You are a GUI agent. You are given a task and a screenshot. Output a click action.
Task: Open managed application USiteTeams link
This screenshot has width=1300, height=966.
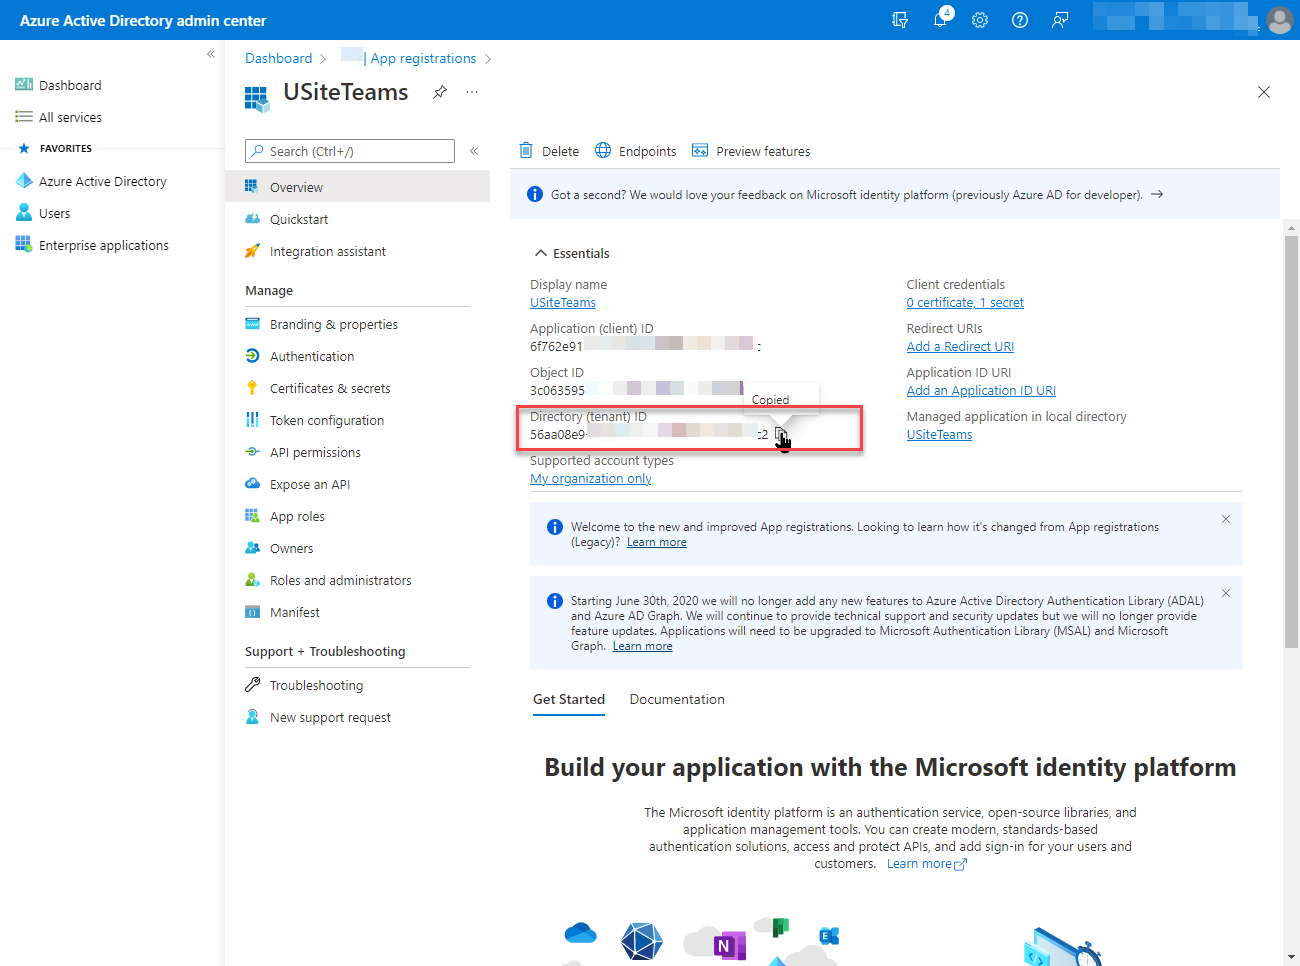(939, 435)
